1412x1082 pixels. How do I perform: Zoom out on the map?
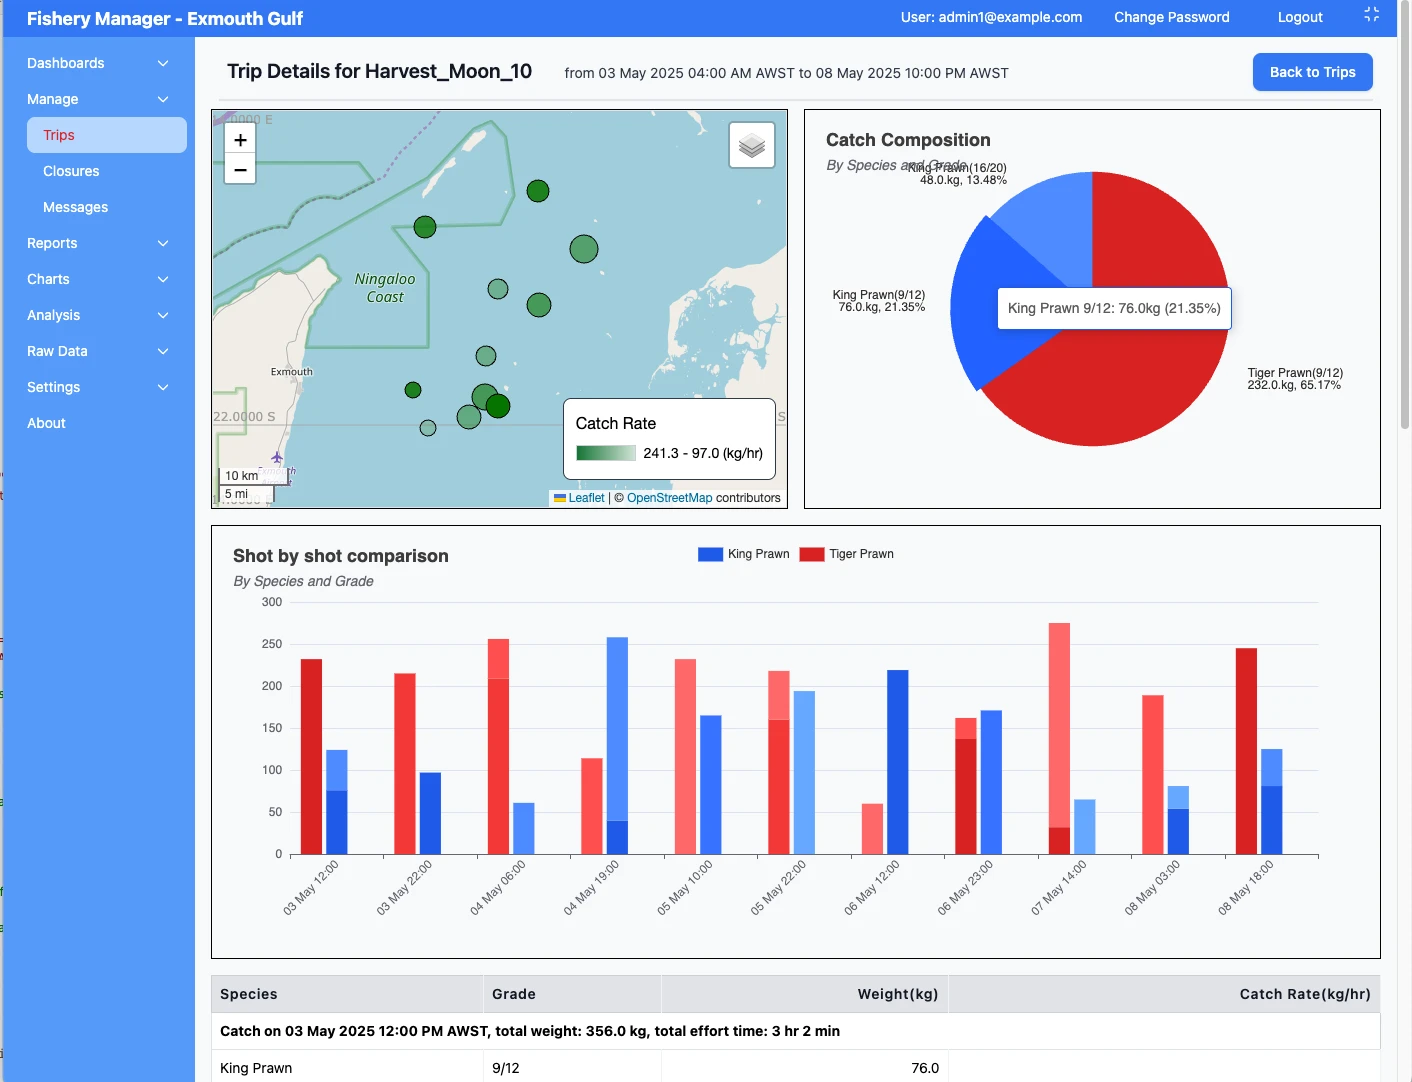(240, 170)
